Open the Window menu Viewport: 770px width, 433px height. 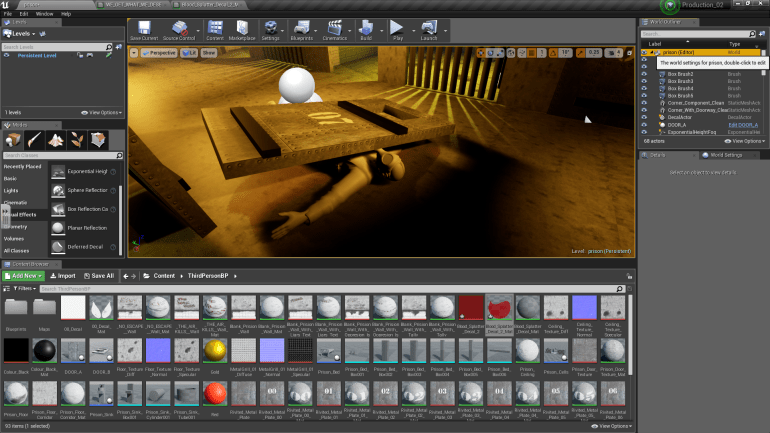44,14
